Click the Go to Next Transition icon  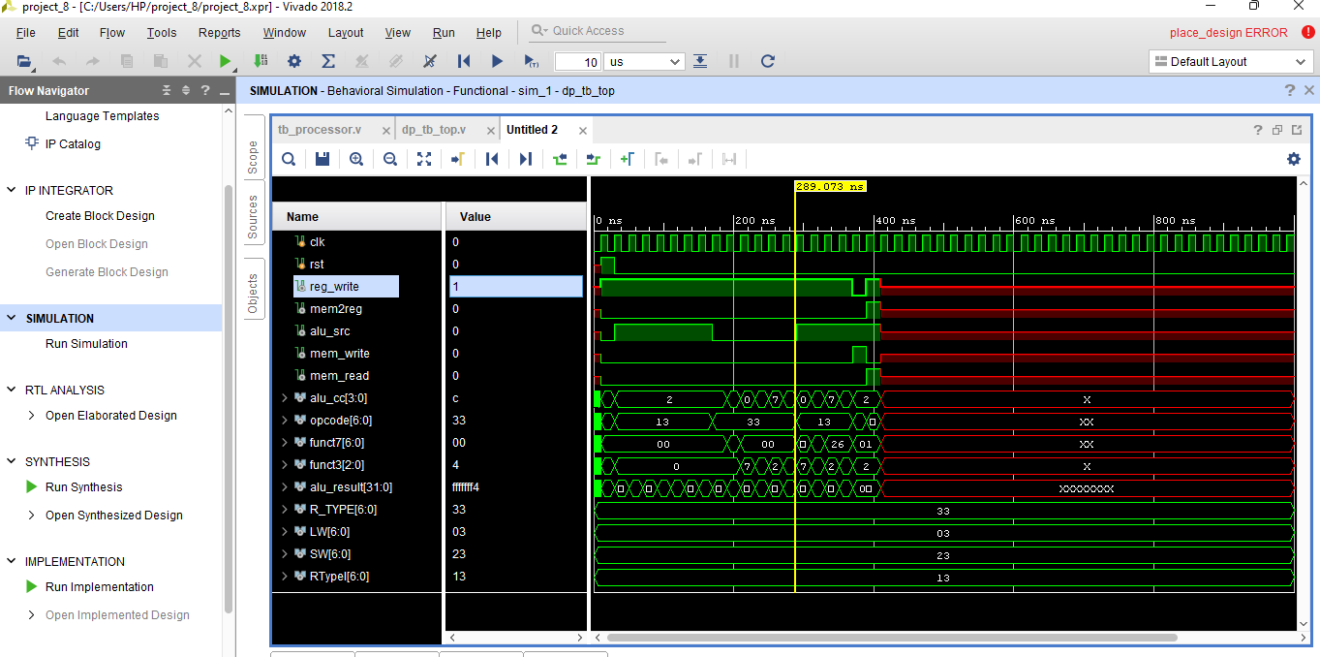(x=525, y=159)
